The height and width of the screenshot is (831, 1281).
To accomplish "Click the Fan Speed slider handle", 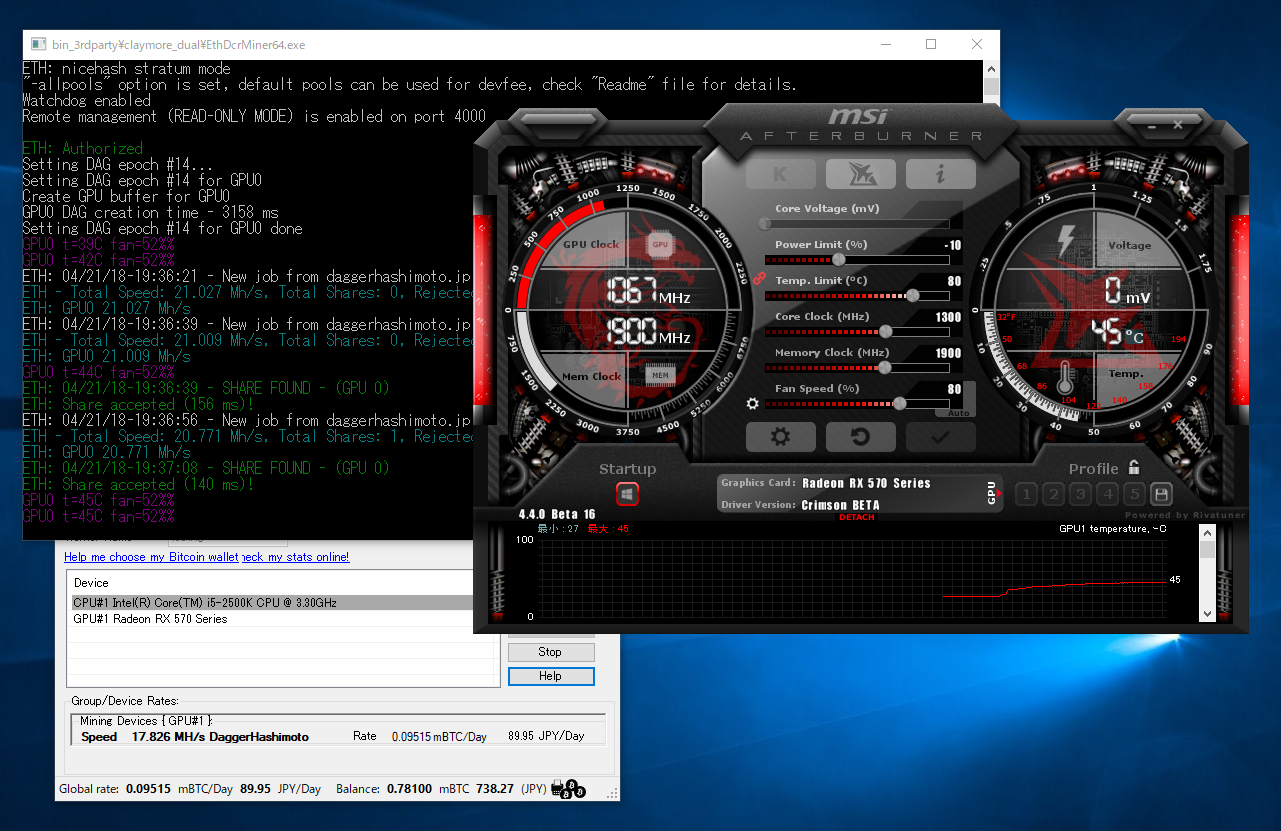I will coord(900,404).
